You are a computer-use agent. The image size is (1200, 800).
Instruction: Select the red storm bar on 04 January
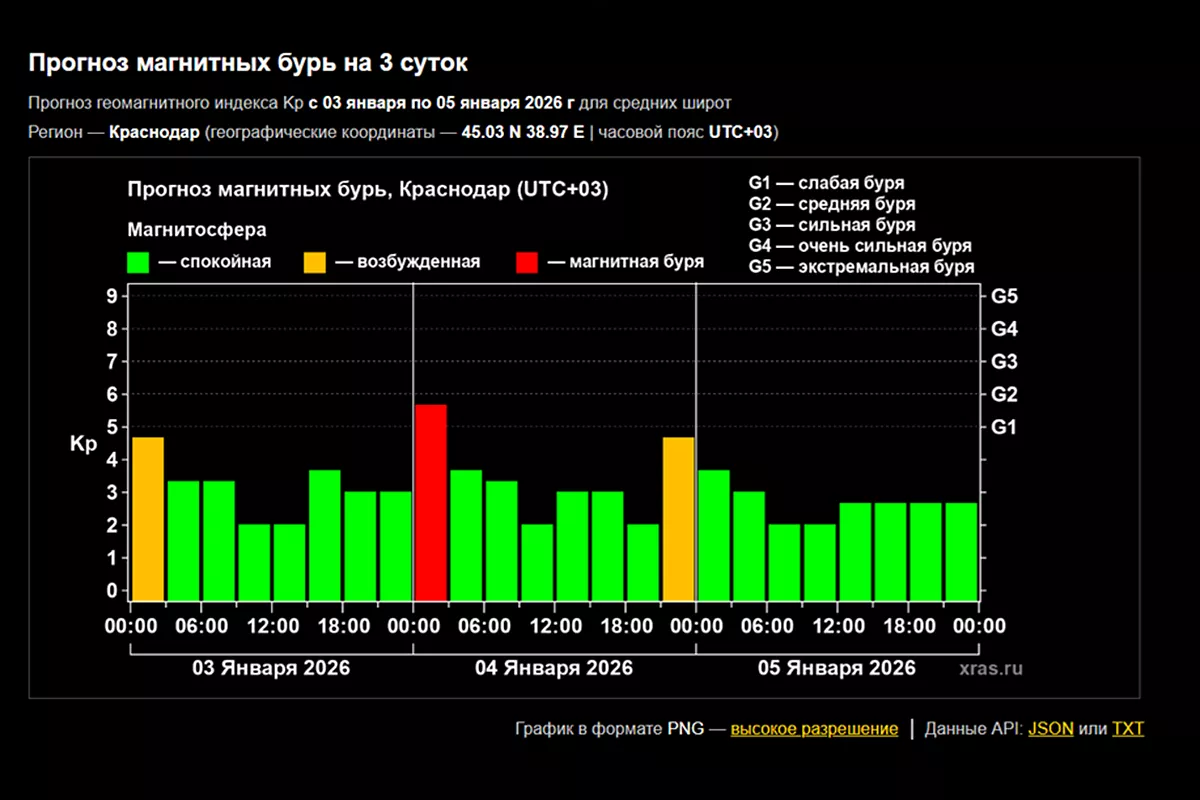coord(431,502)
